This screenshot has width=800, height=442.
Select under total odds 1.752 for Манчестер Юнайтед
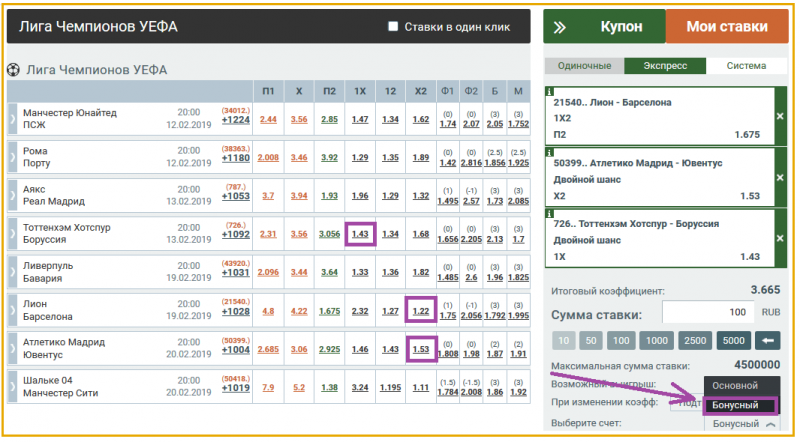(x=518, y=124)
